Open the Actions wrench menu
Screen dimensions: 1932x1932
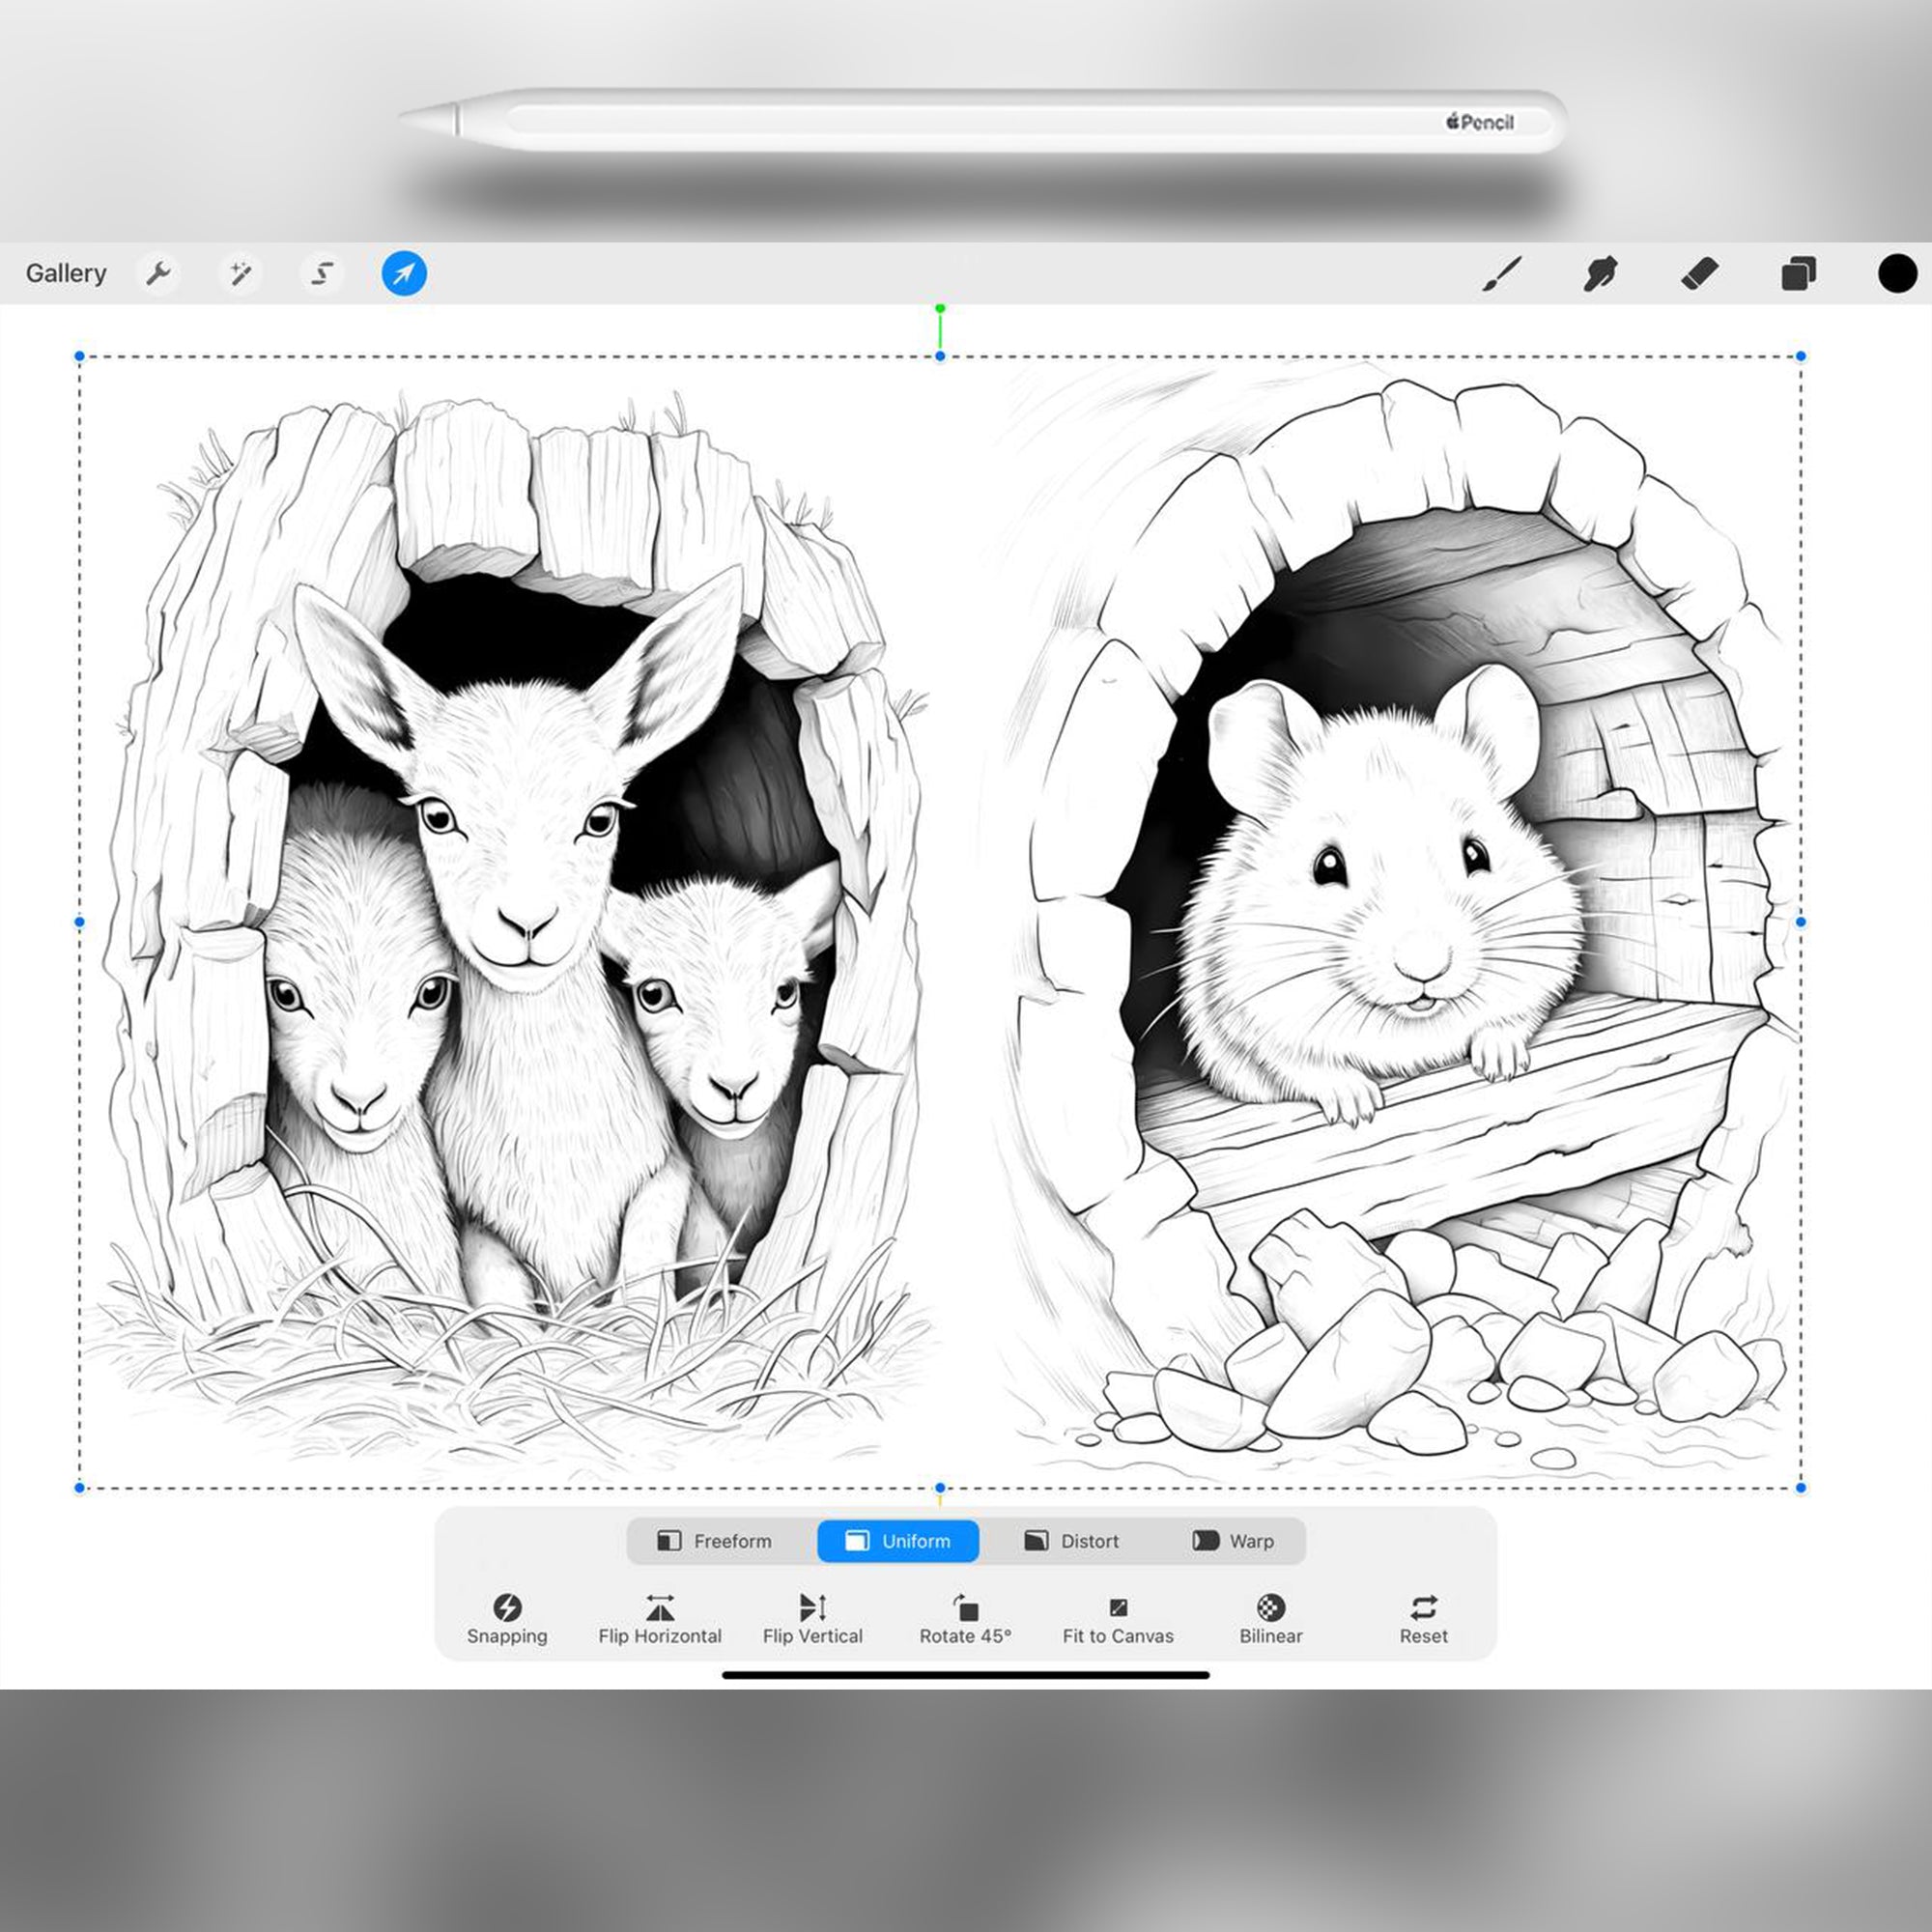click(160, 273)
